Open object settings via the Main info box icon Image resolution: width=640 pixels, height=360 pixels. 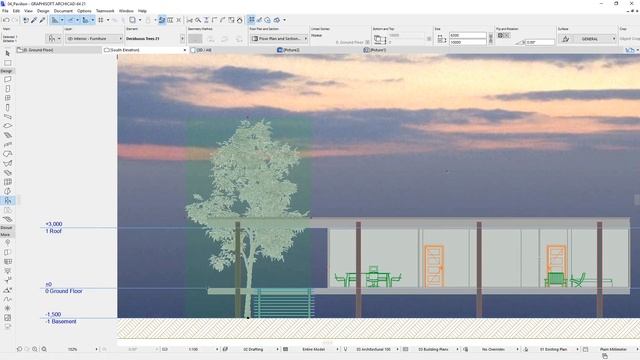tap(51, 38)
